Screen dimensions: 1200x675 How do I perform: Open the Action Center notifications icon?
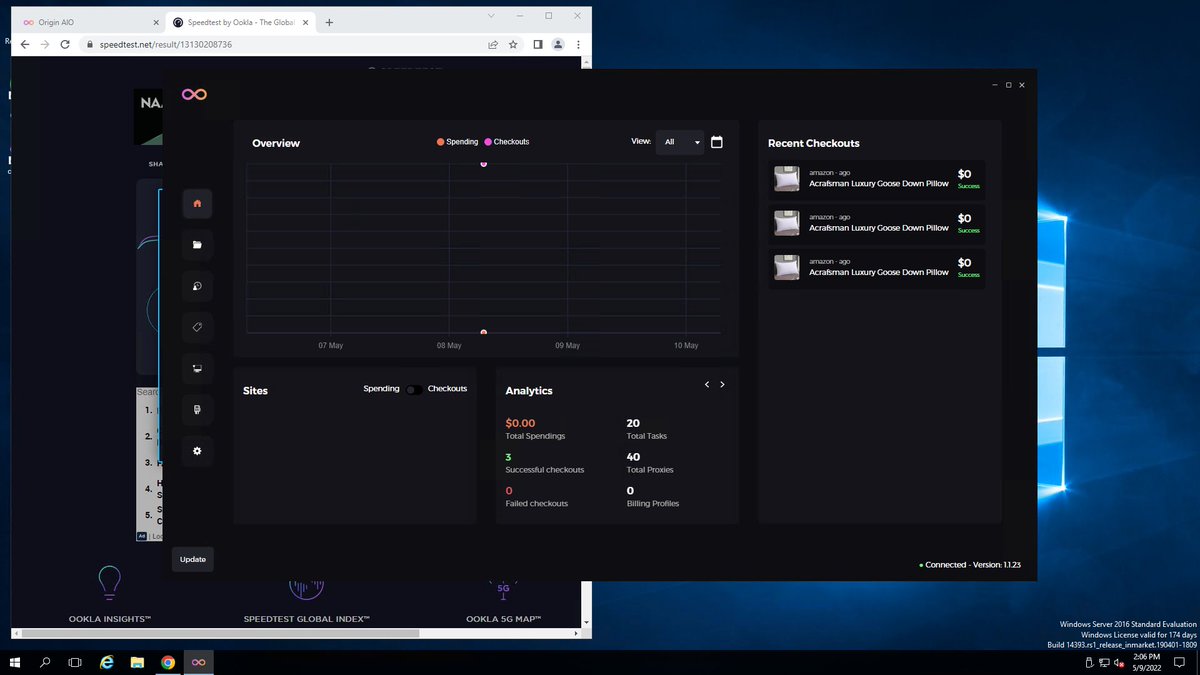click(1182, 662)
